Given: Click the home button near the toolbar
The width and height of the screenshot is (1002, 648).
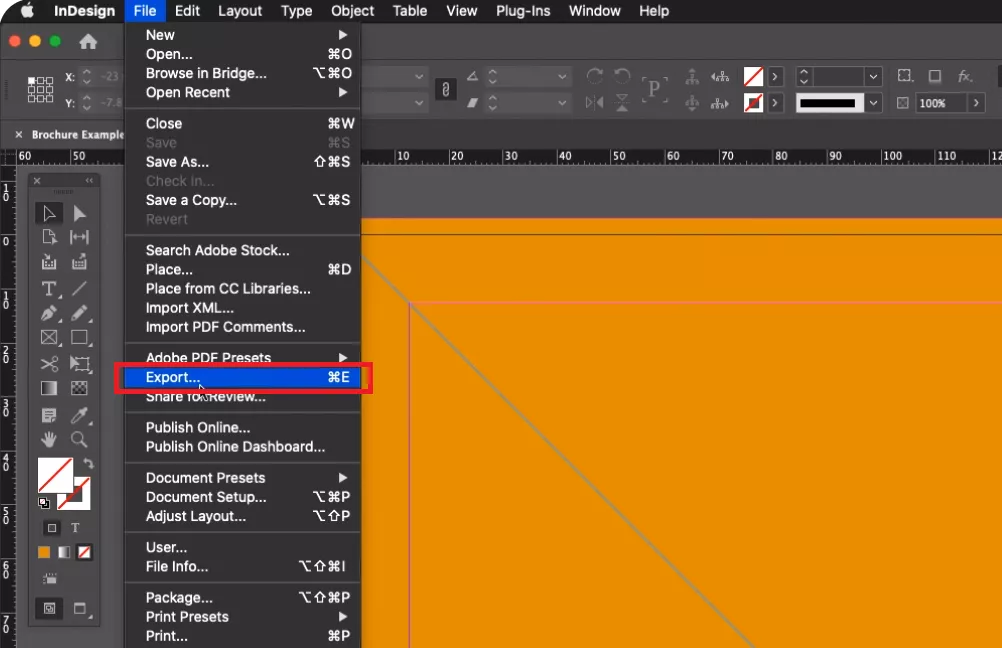Looking at the screenshot, I should coord(89,41).
